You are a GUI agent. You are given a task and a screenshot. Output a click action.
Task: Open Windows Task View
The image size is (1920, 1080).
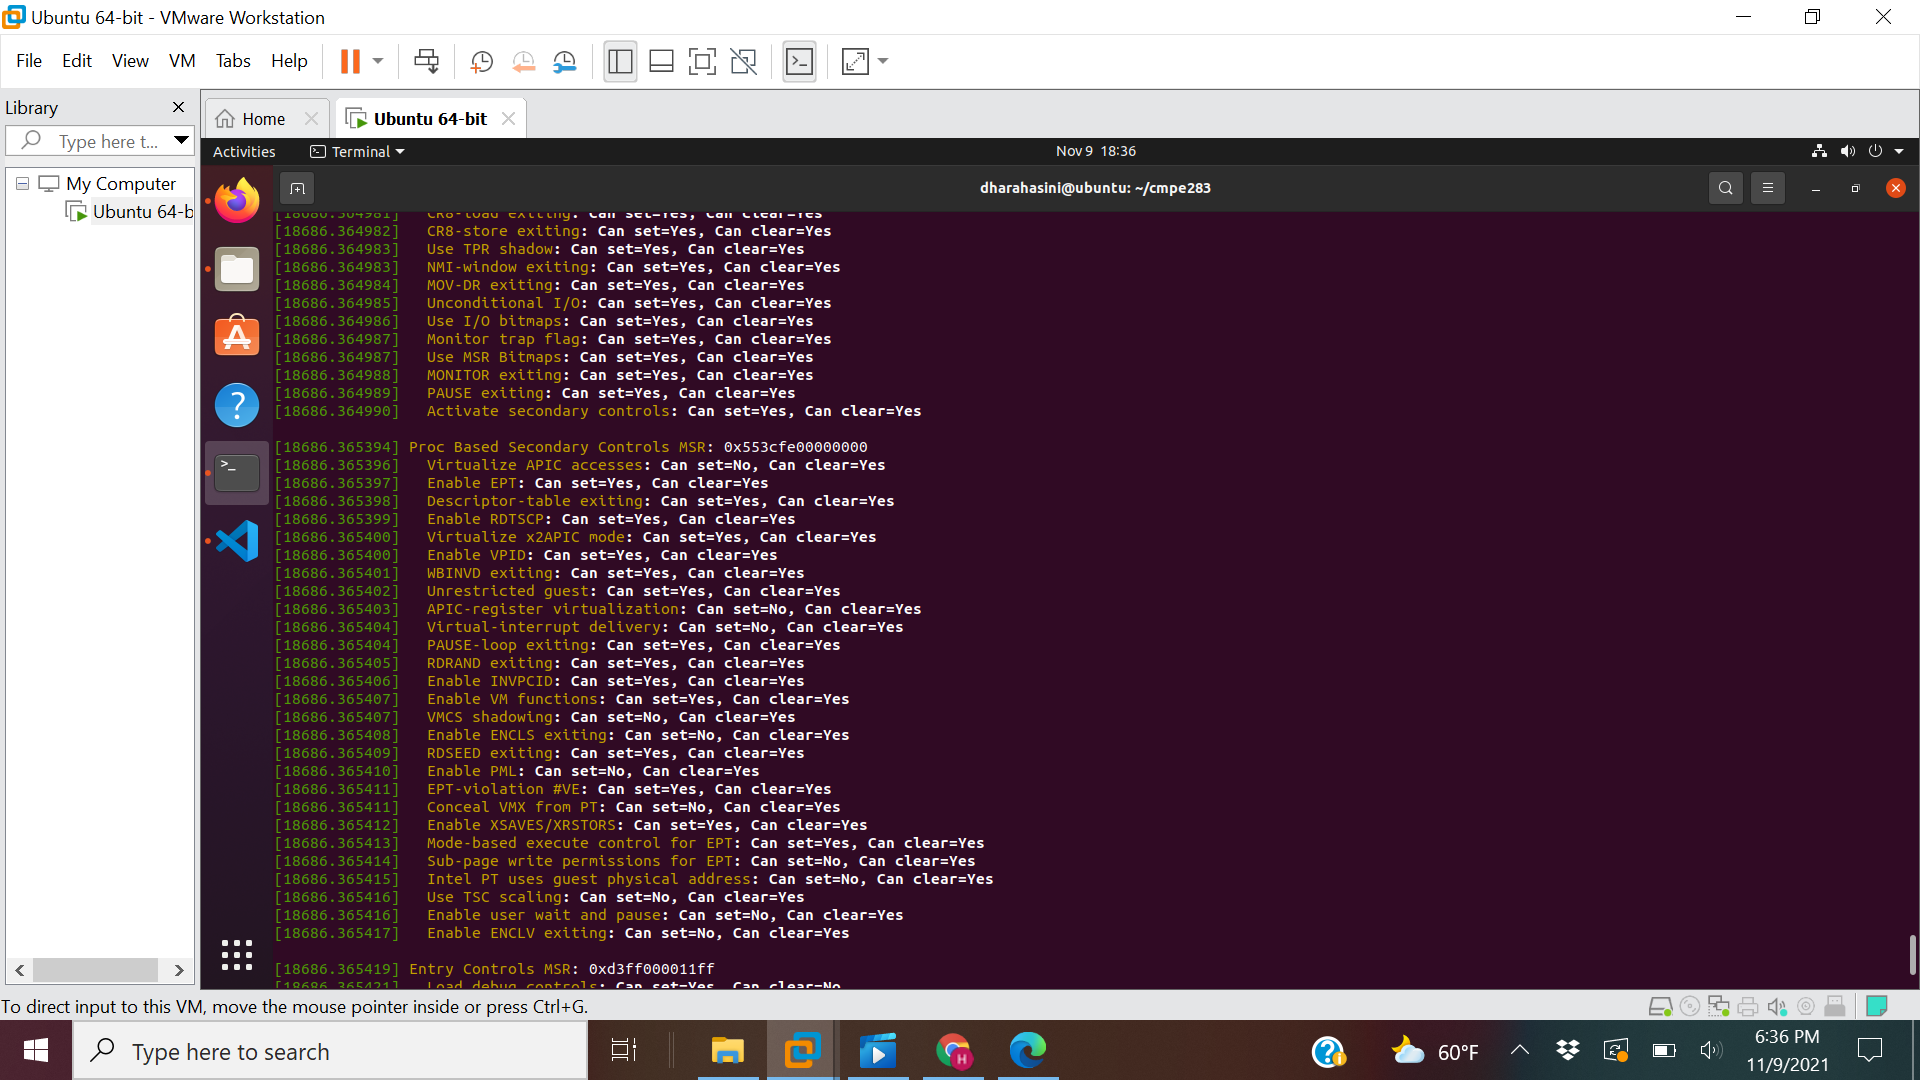624,1050
